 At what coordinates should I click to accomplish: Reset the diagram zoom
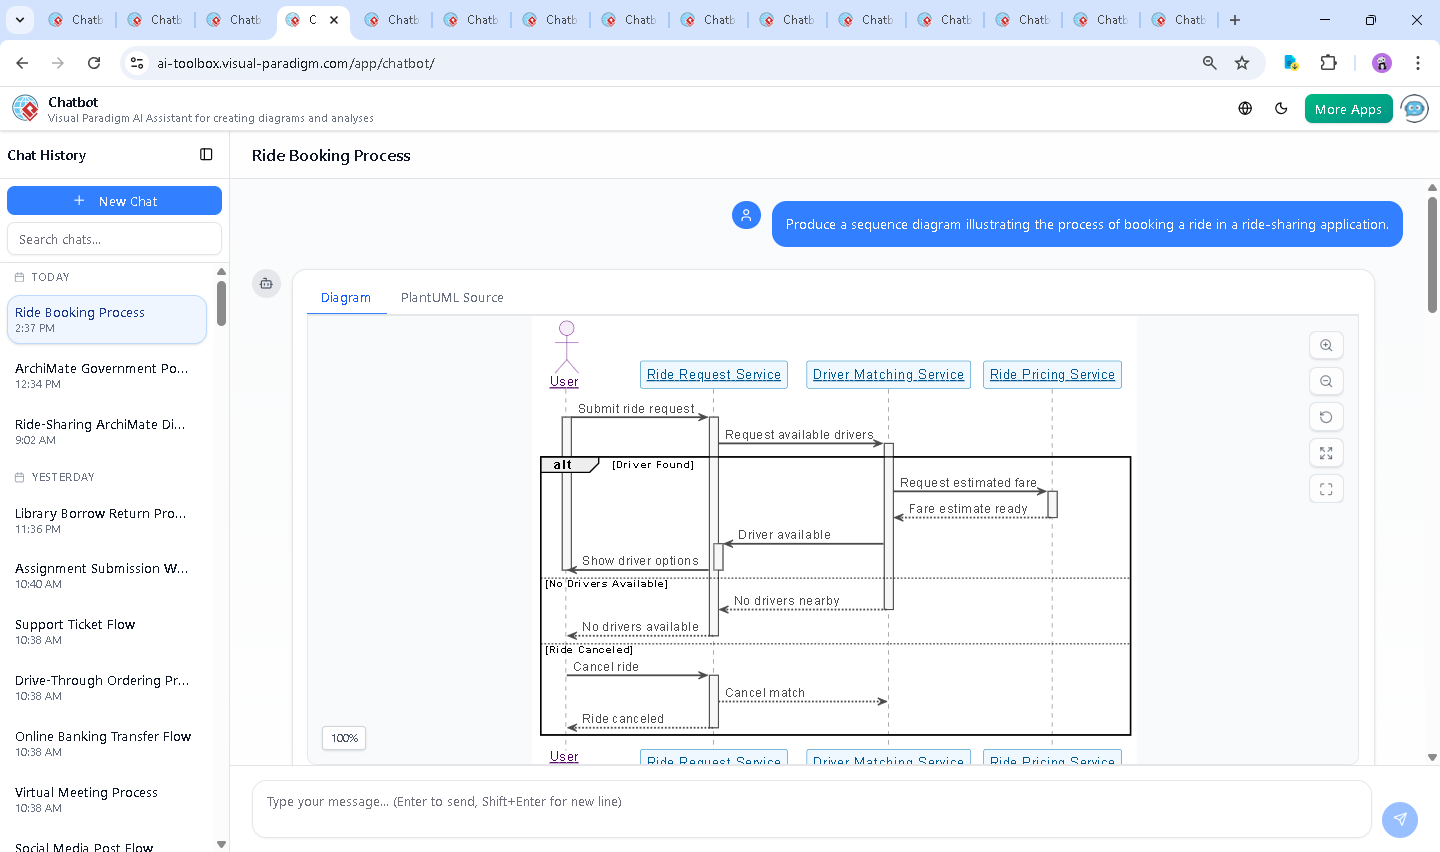point(1326,417)
